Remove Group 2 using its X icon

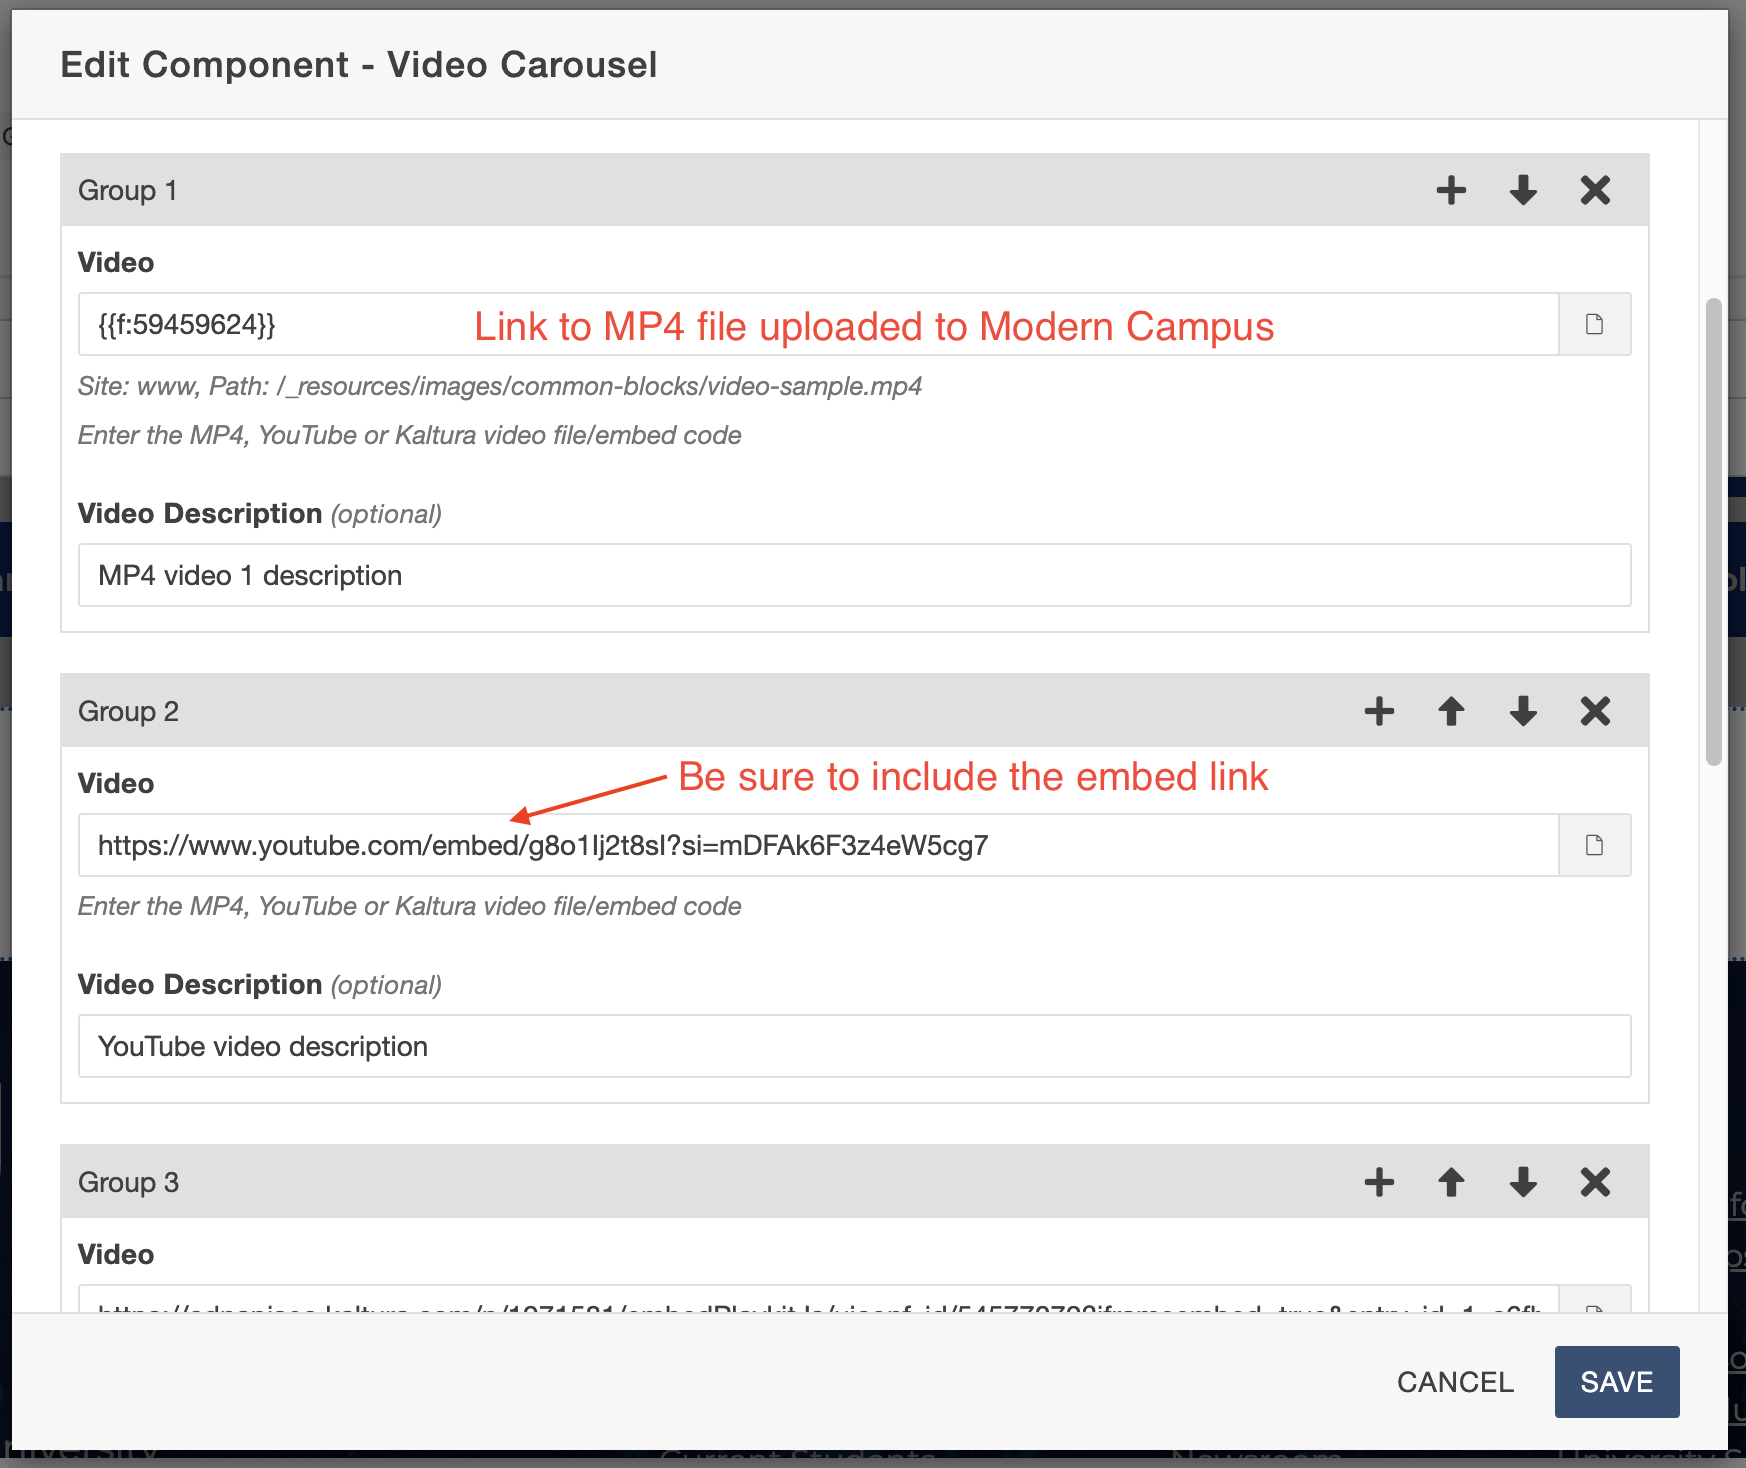[x=1595, y=711]
